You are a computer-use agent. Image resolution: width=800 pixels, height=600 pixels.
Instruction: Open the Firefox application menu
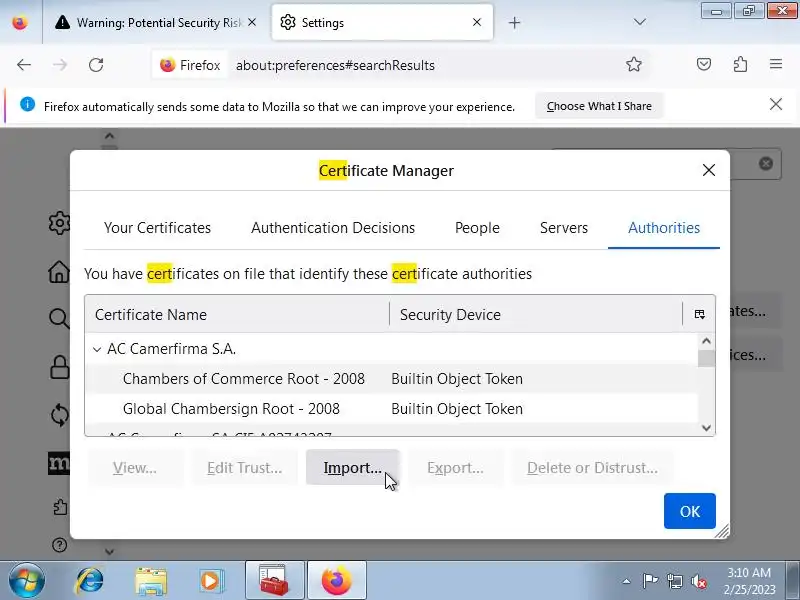tap(776, 64)
